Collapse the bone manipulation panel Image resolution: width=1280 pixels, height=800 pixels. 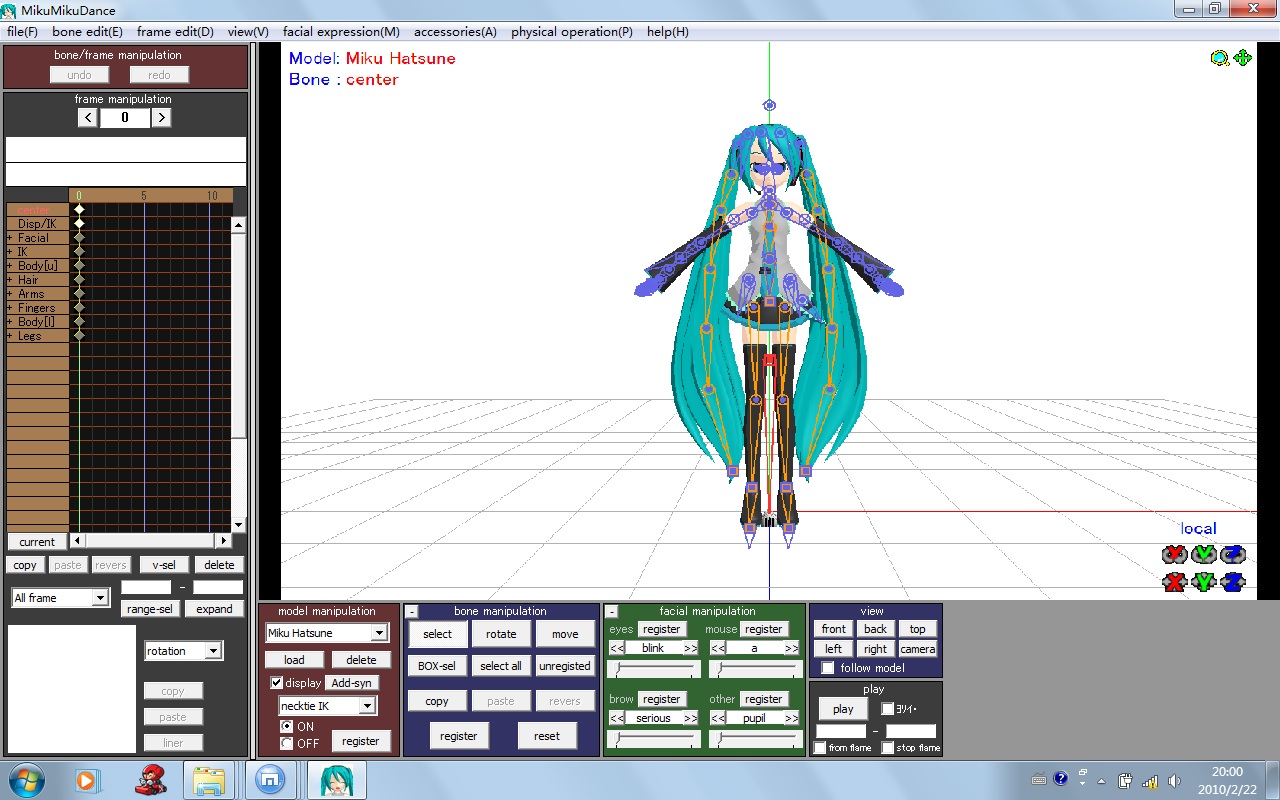(412, 611)
